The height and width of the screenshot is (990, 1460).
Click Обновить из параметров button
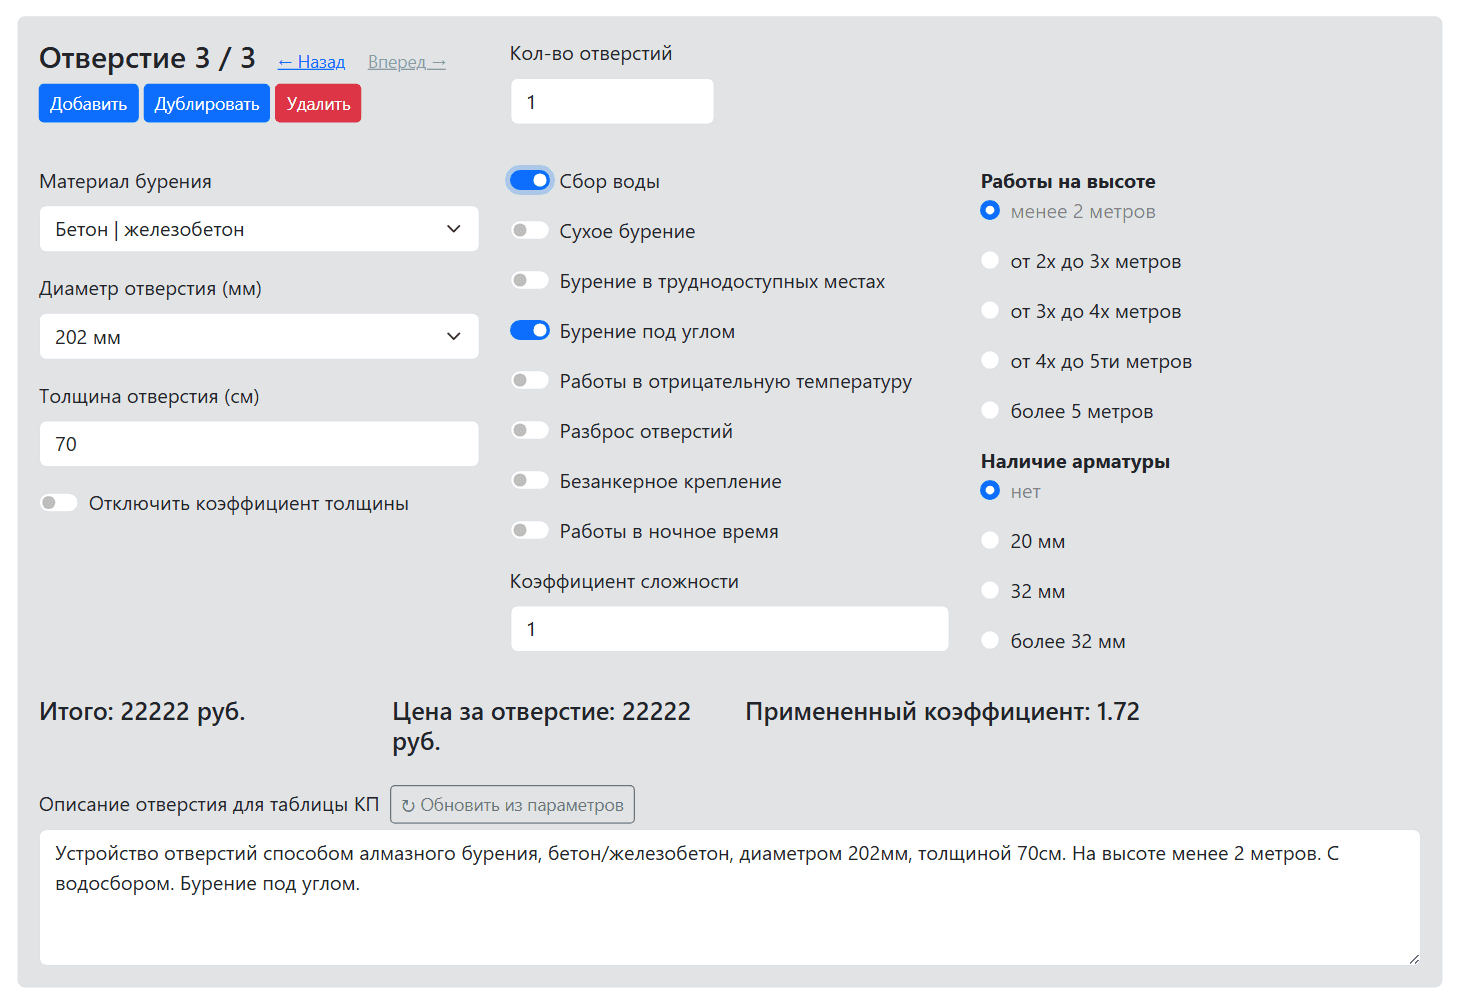point(512,805)
